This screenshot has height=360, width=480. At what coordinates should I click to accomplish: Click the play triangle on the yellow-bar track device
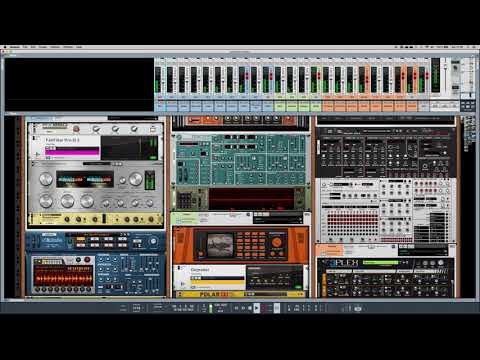coord(183,284)
